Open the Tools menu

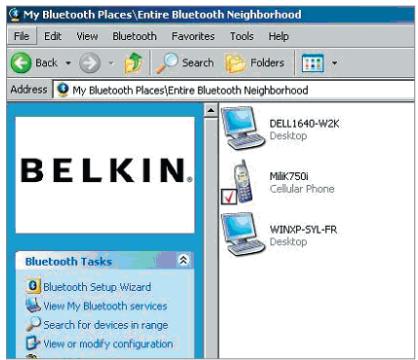(x=242, y=36)
